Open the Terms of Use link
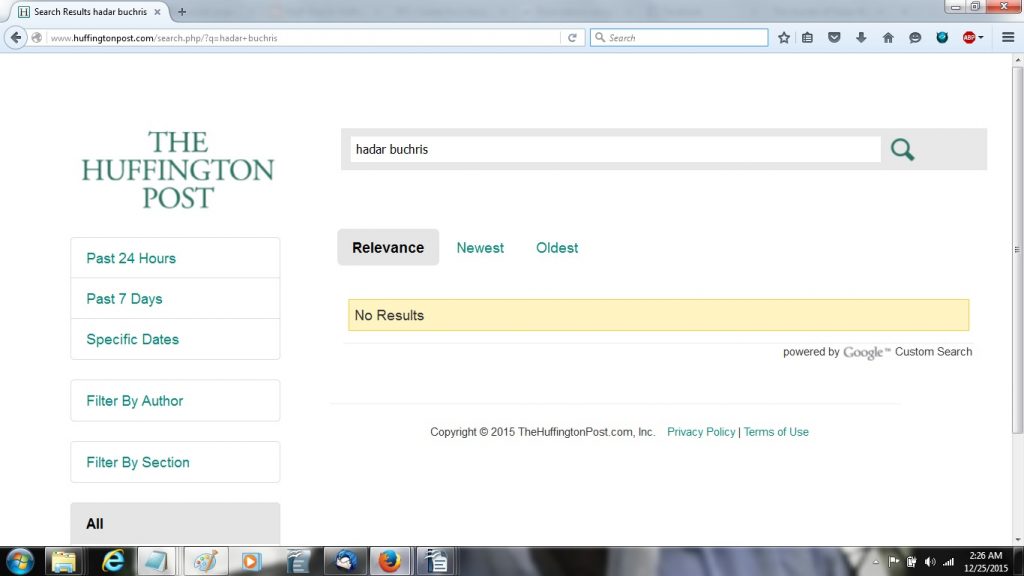Image resolution: width=1024 pixels, height=576 pixels. (x=776, y=432)
